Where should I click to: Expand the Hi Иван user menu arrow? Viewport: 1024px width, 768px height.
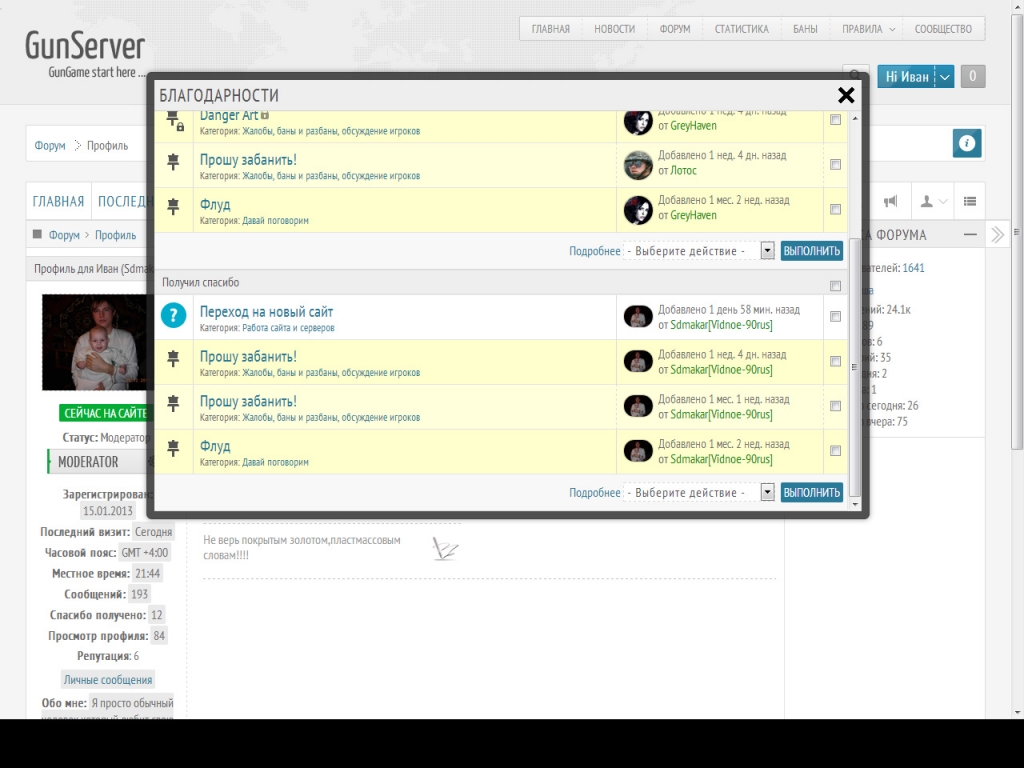click(x=944, y=76)
